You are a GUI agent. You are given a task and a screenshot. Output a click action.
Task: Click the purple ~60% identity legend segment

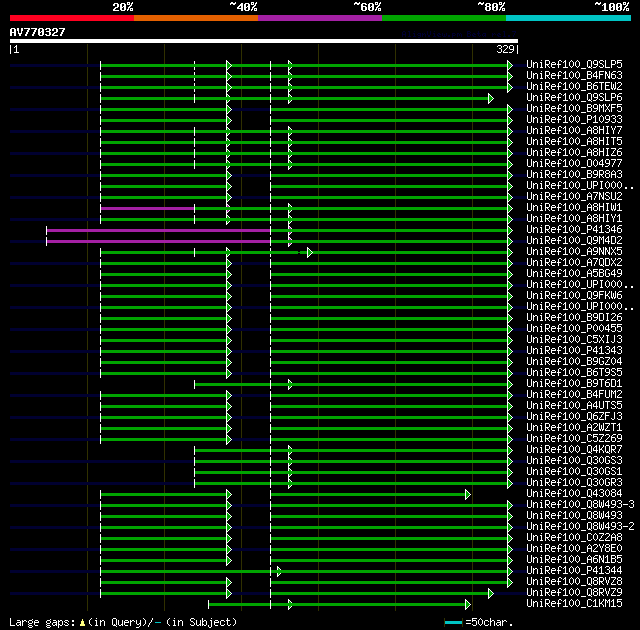click(320, 18)
